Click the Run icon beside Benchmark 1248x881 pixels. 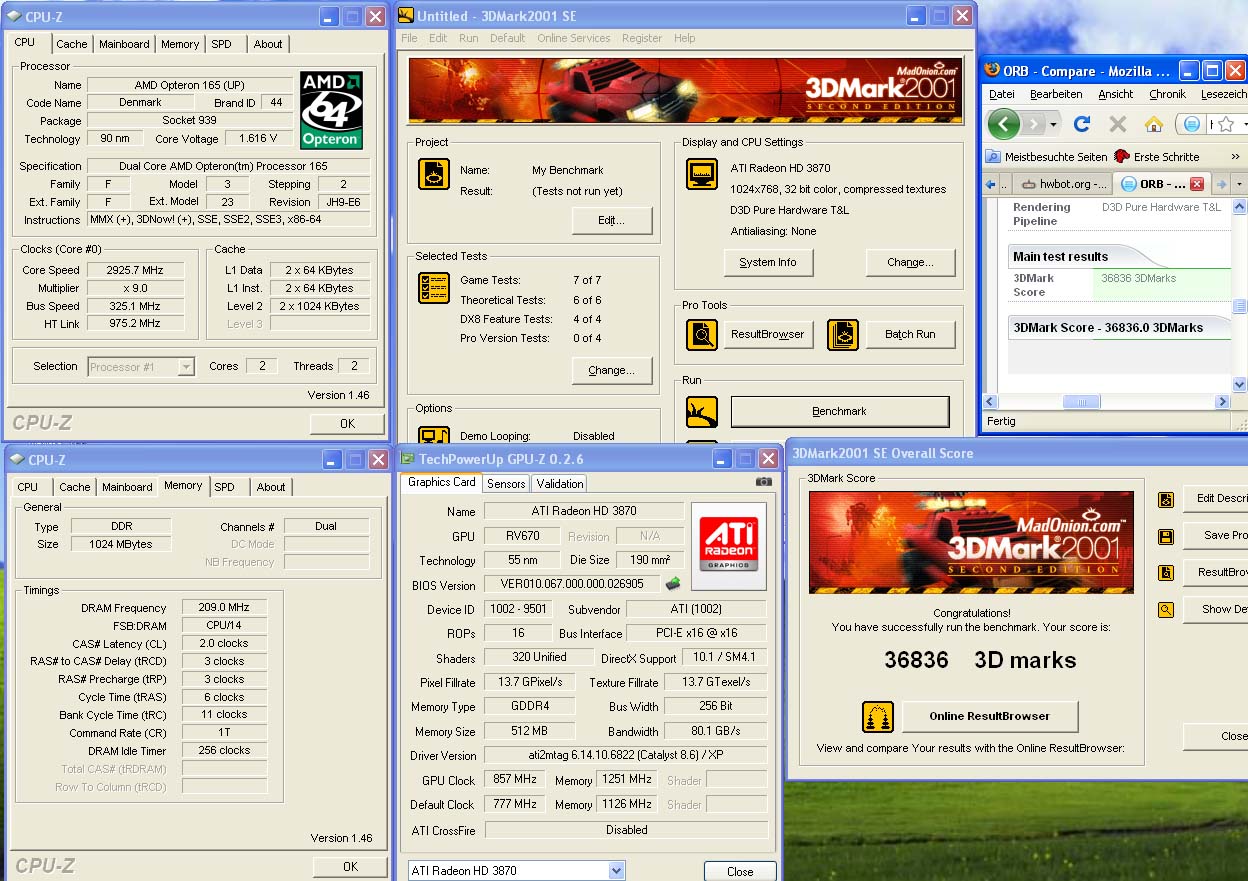tap(702, 411)
